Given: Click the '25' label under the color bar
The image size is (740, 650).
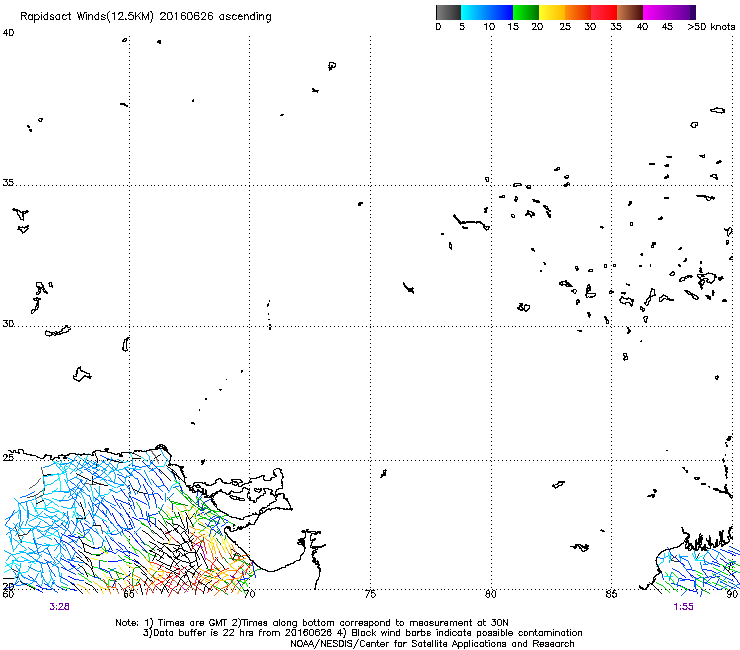Looking at the screenshot, I should click(565, 27).
